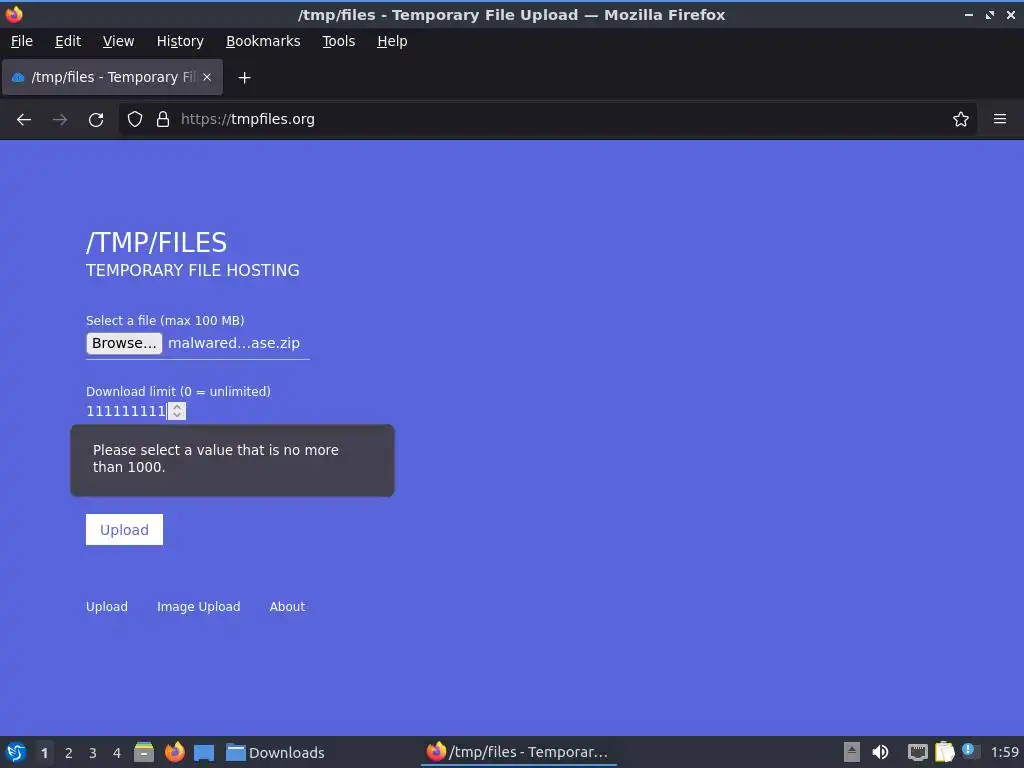
Task: Close the Firefox window
Action: (1010, 14)
